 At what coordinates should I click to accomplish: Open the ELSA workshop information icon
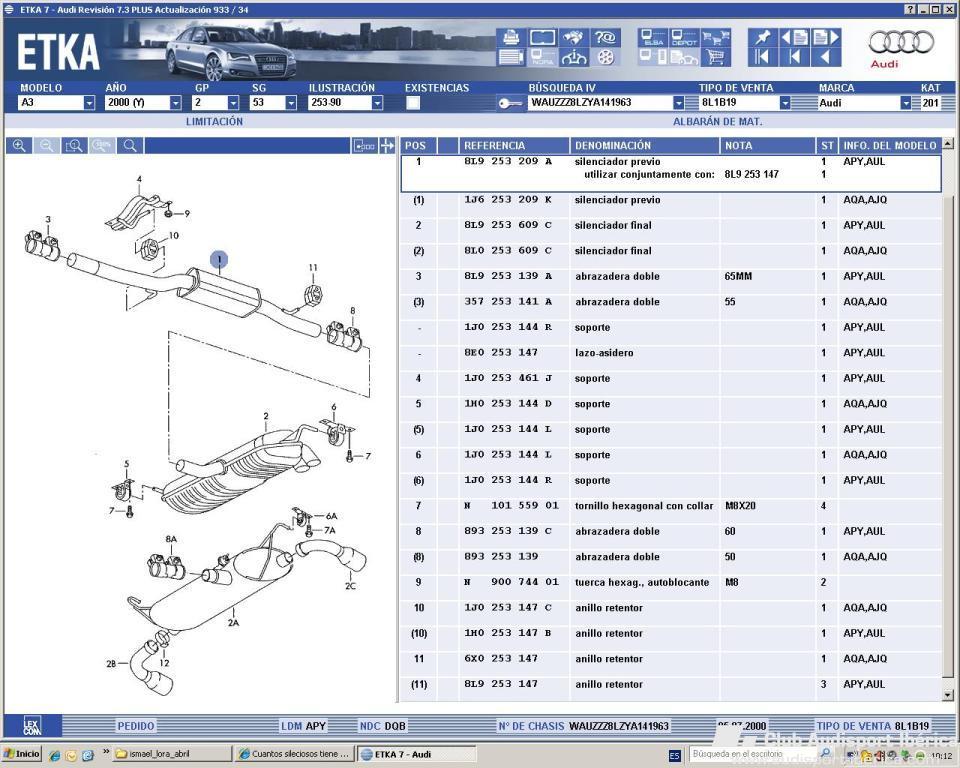point(653,37)
